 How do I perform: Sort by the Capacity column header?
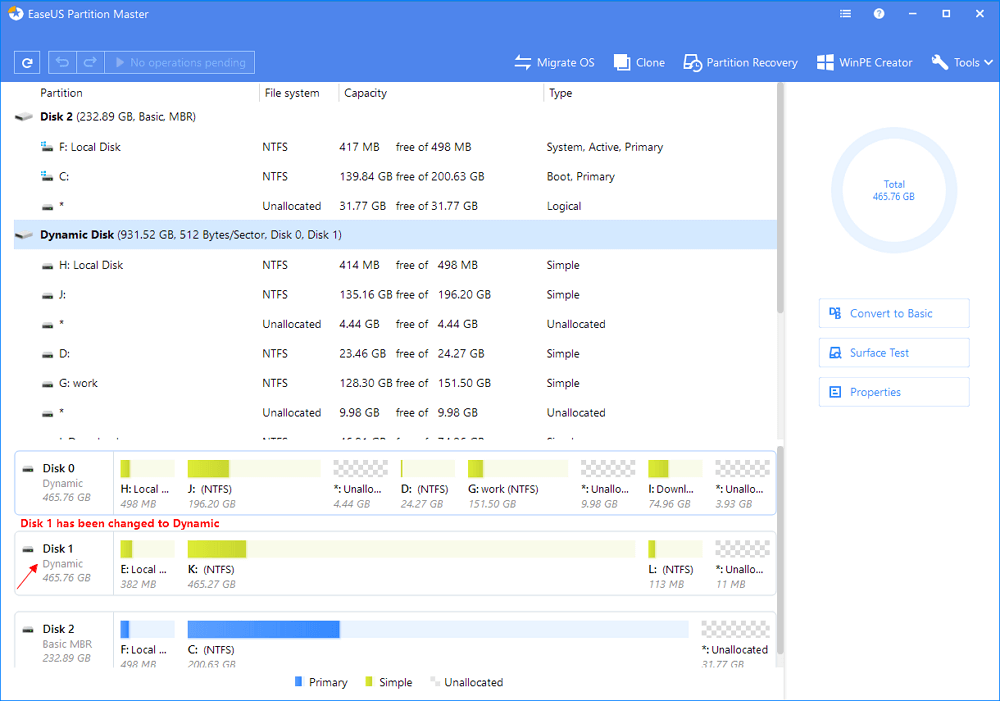[366, 93]
